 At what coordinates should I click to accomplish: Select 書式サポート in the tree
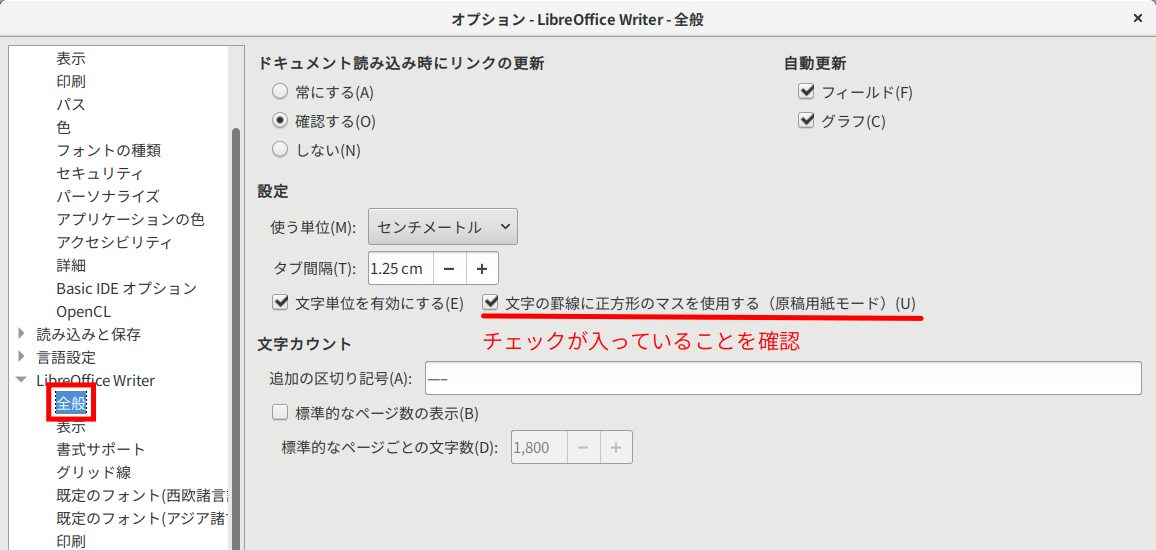101,449
